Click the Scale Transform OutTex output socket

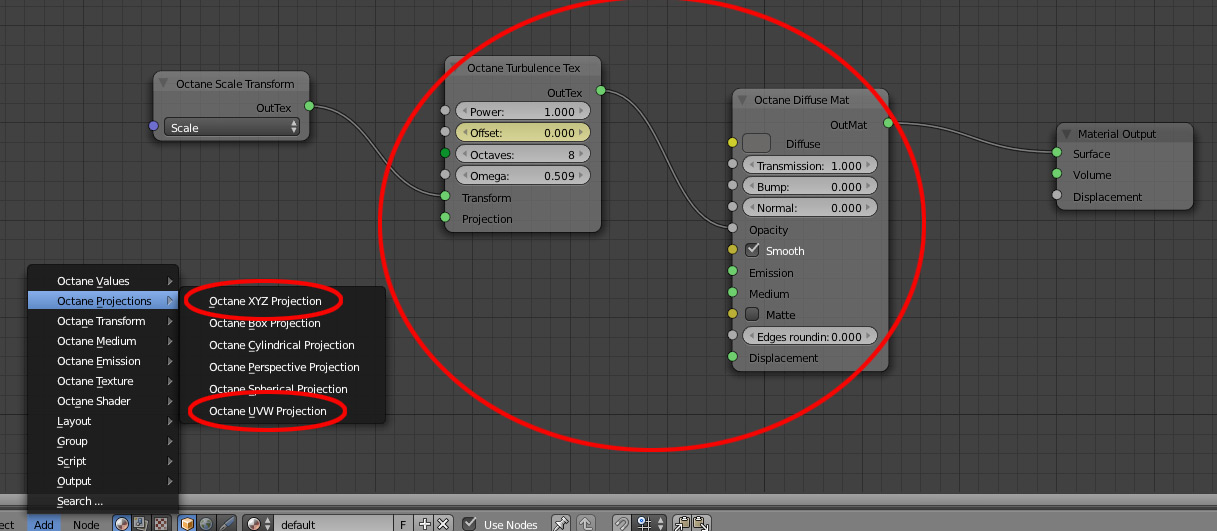[309, 106]
